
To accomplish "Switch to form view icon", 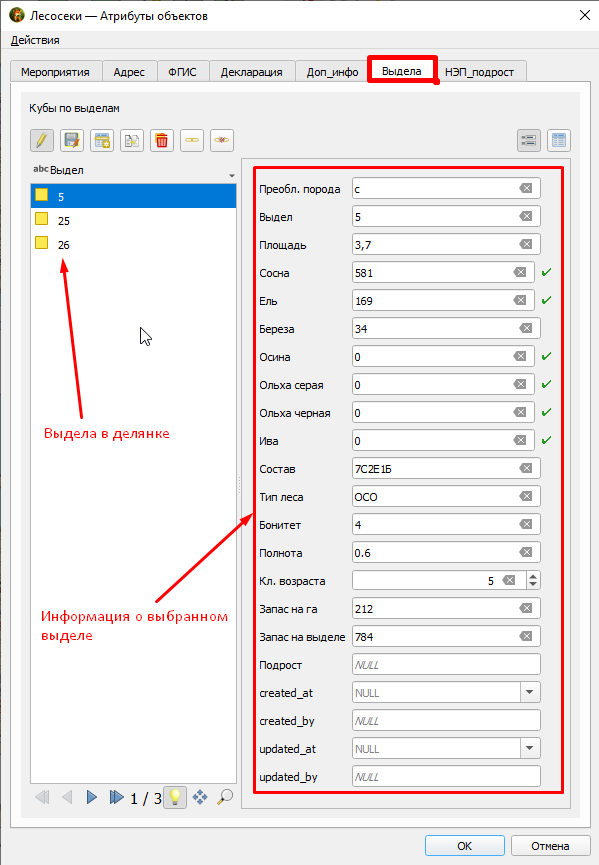I will pyautogui.click(x=529, y=140).
